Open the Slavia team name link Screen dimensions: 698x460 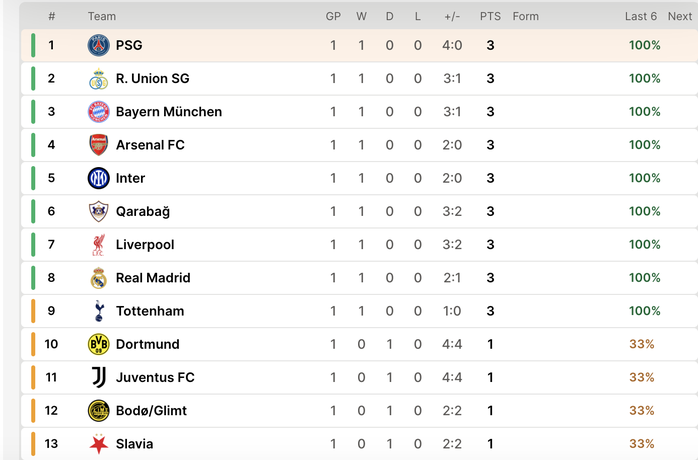[134, 443]
